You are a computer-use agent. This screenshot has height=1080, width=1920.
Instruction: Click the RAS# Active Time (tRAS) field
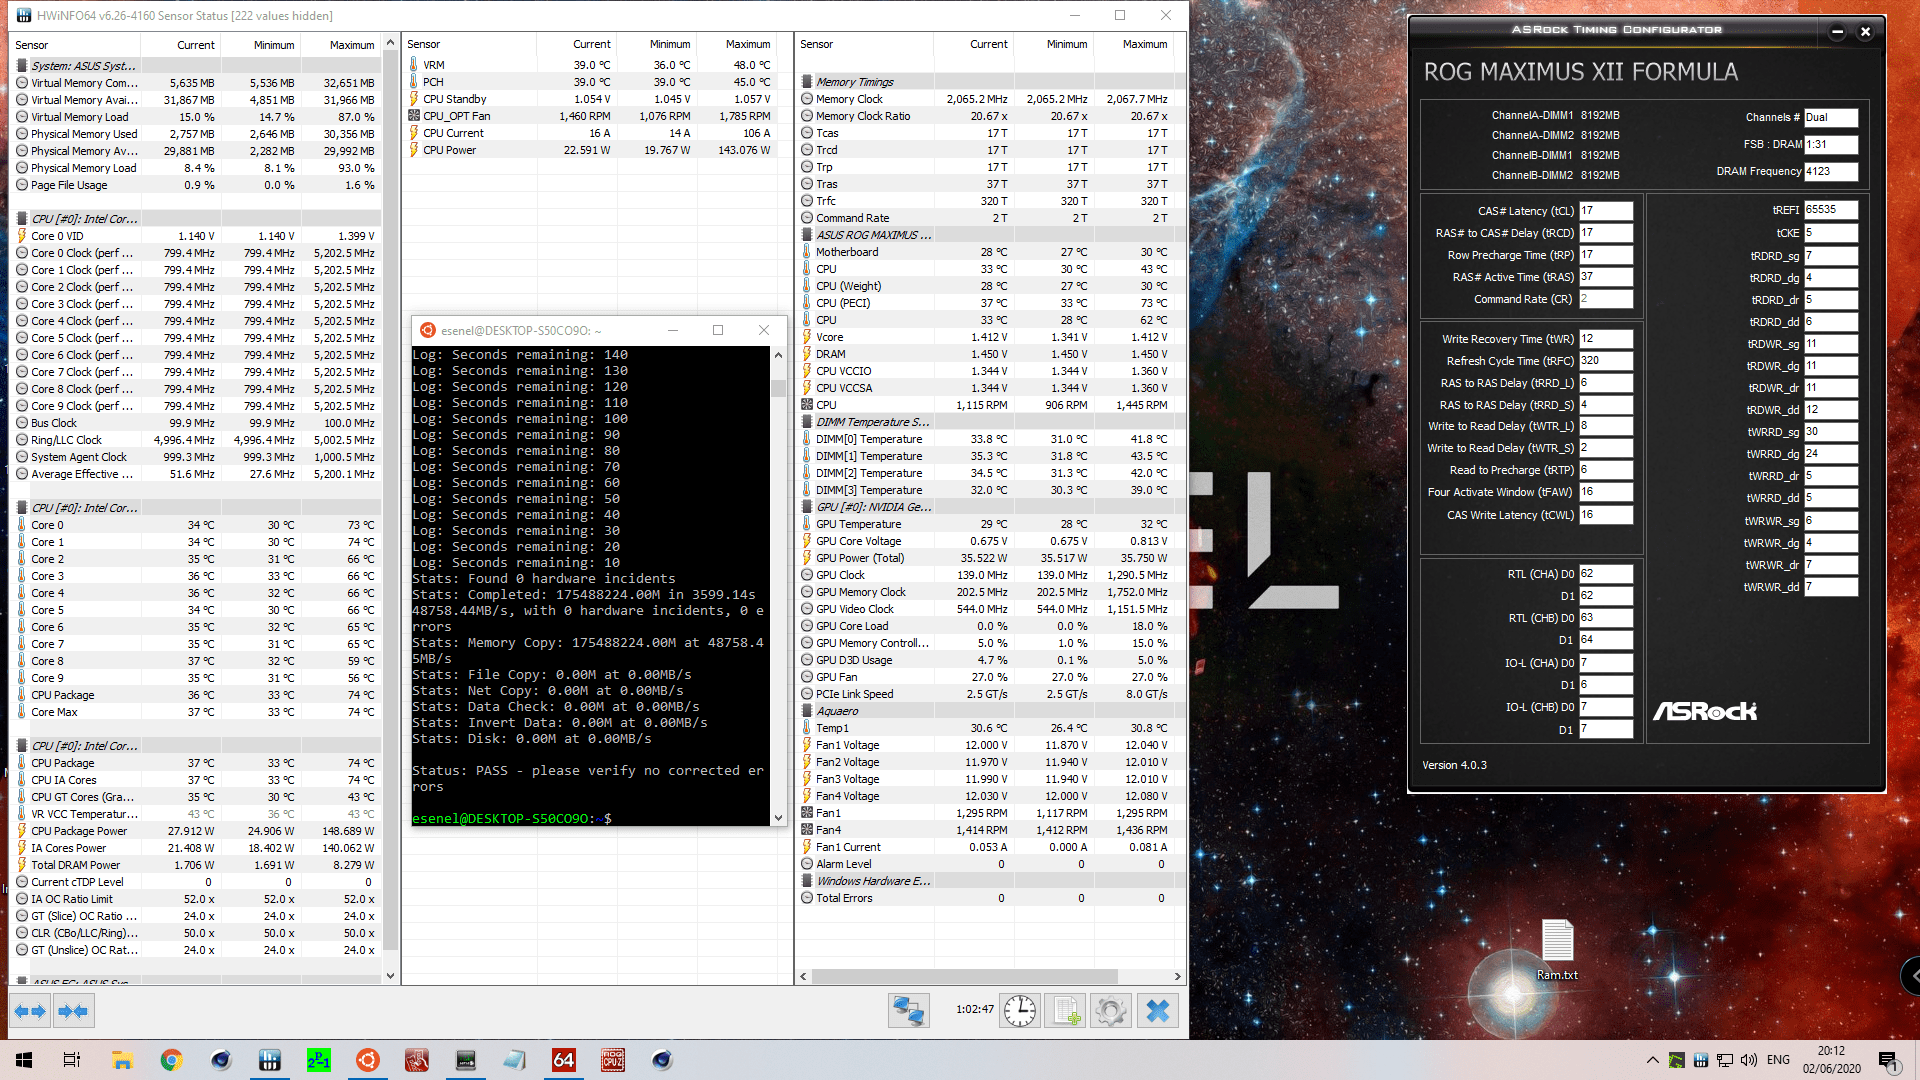coord(1605,277)
